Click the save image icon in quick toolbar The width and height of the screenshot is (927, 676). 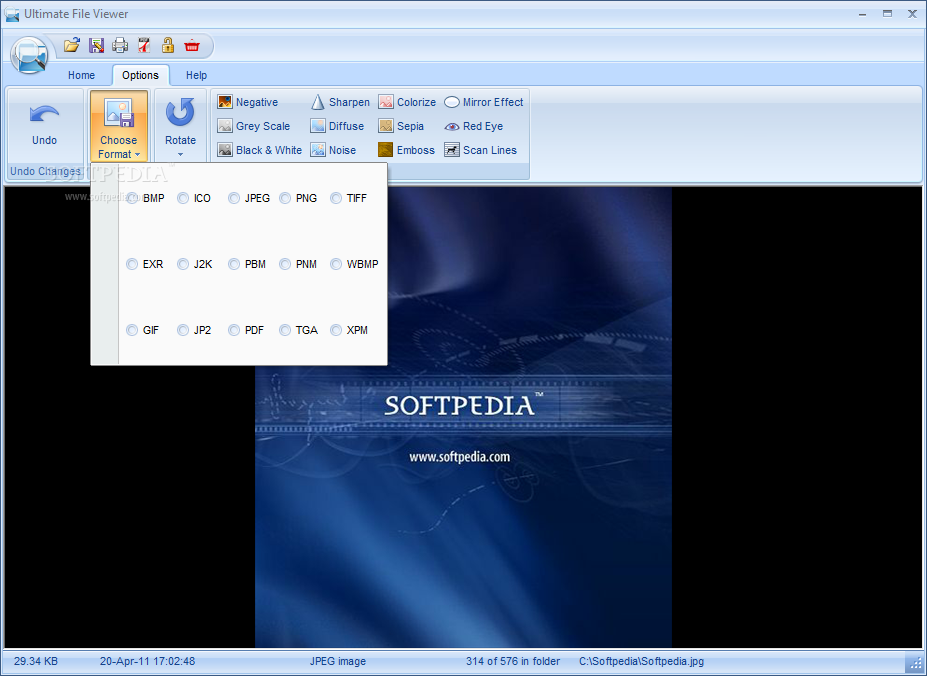point(96,45)
